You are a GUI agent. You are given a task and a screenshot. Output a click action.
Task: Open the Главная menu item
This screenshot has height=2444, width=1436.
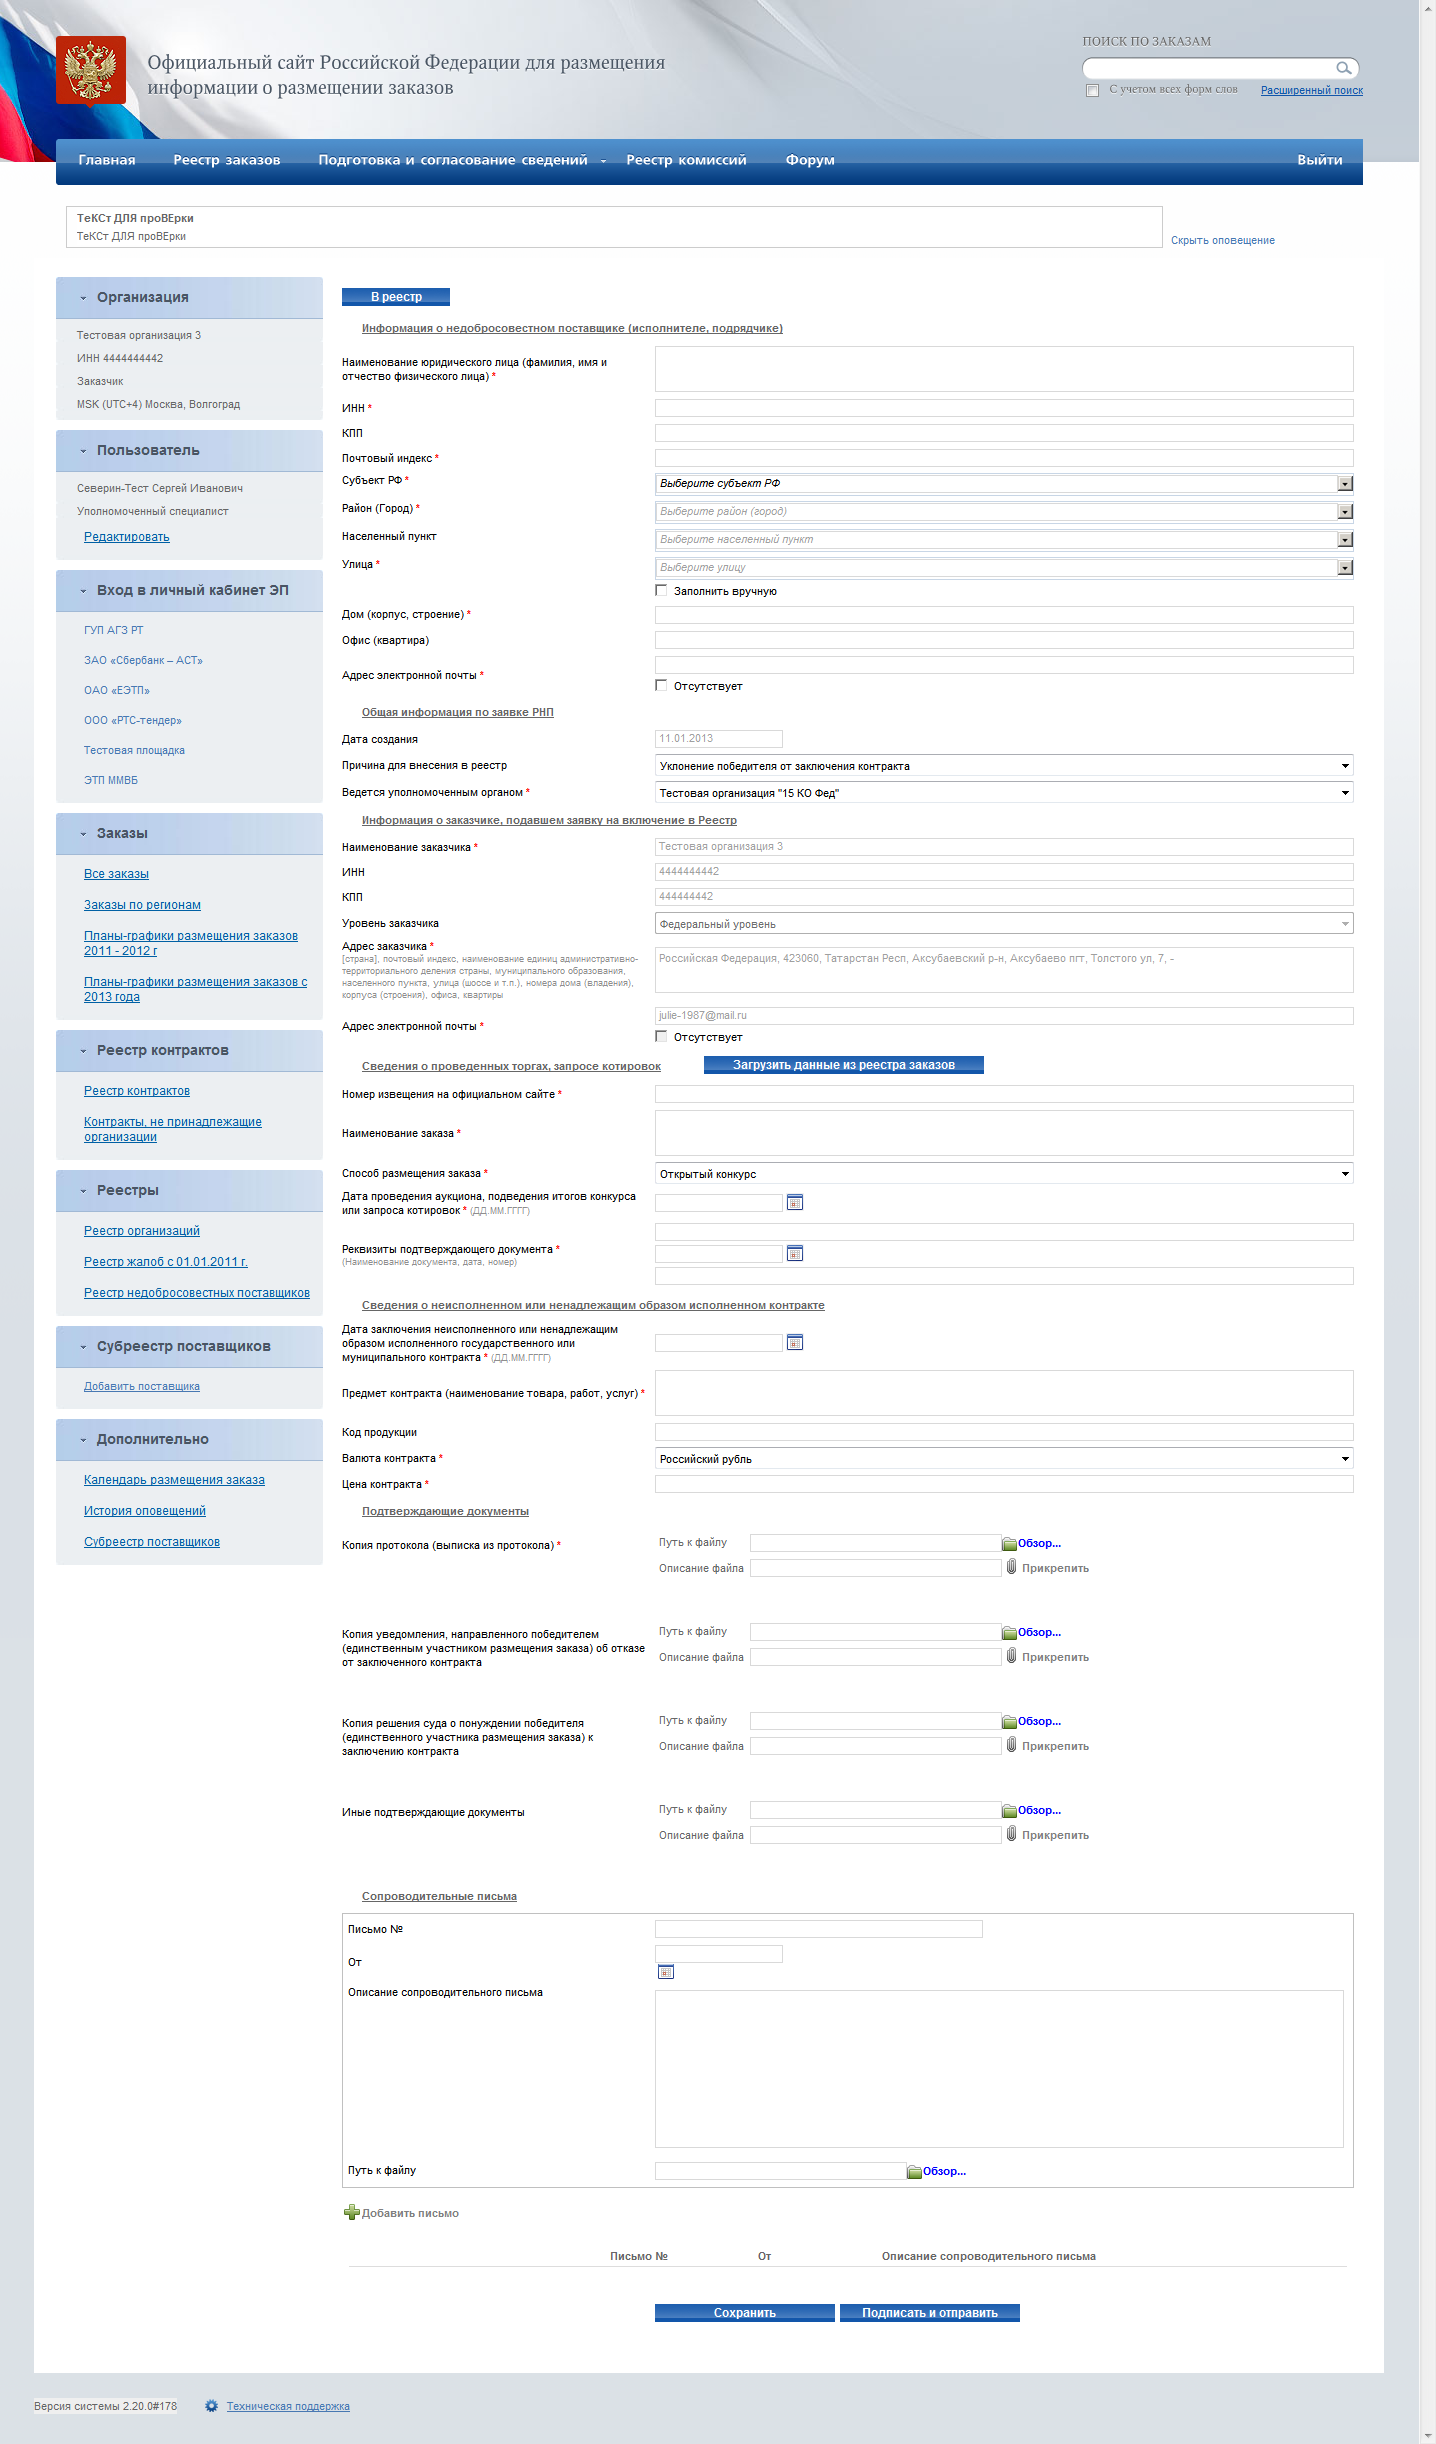pos(107,160)
